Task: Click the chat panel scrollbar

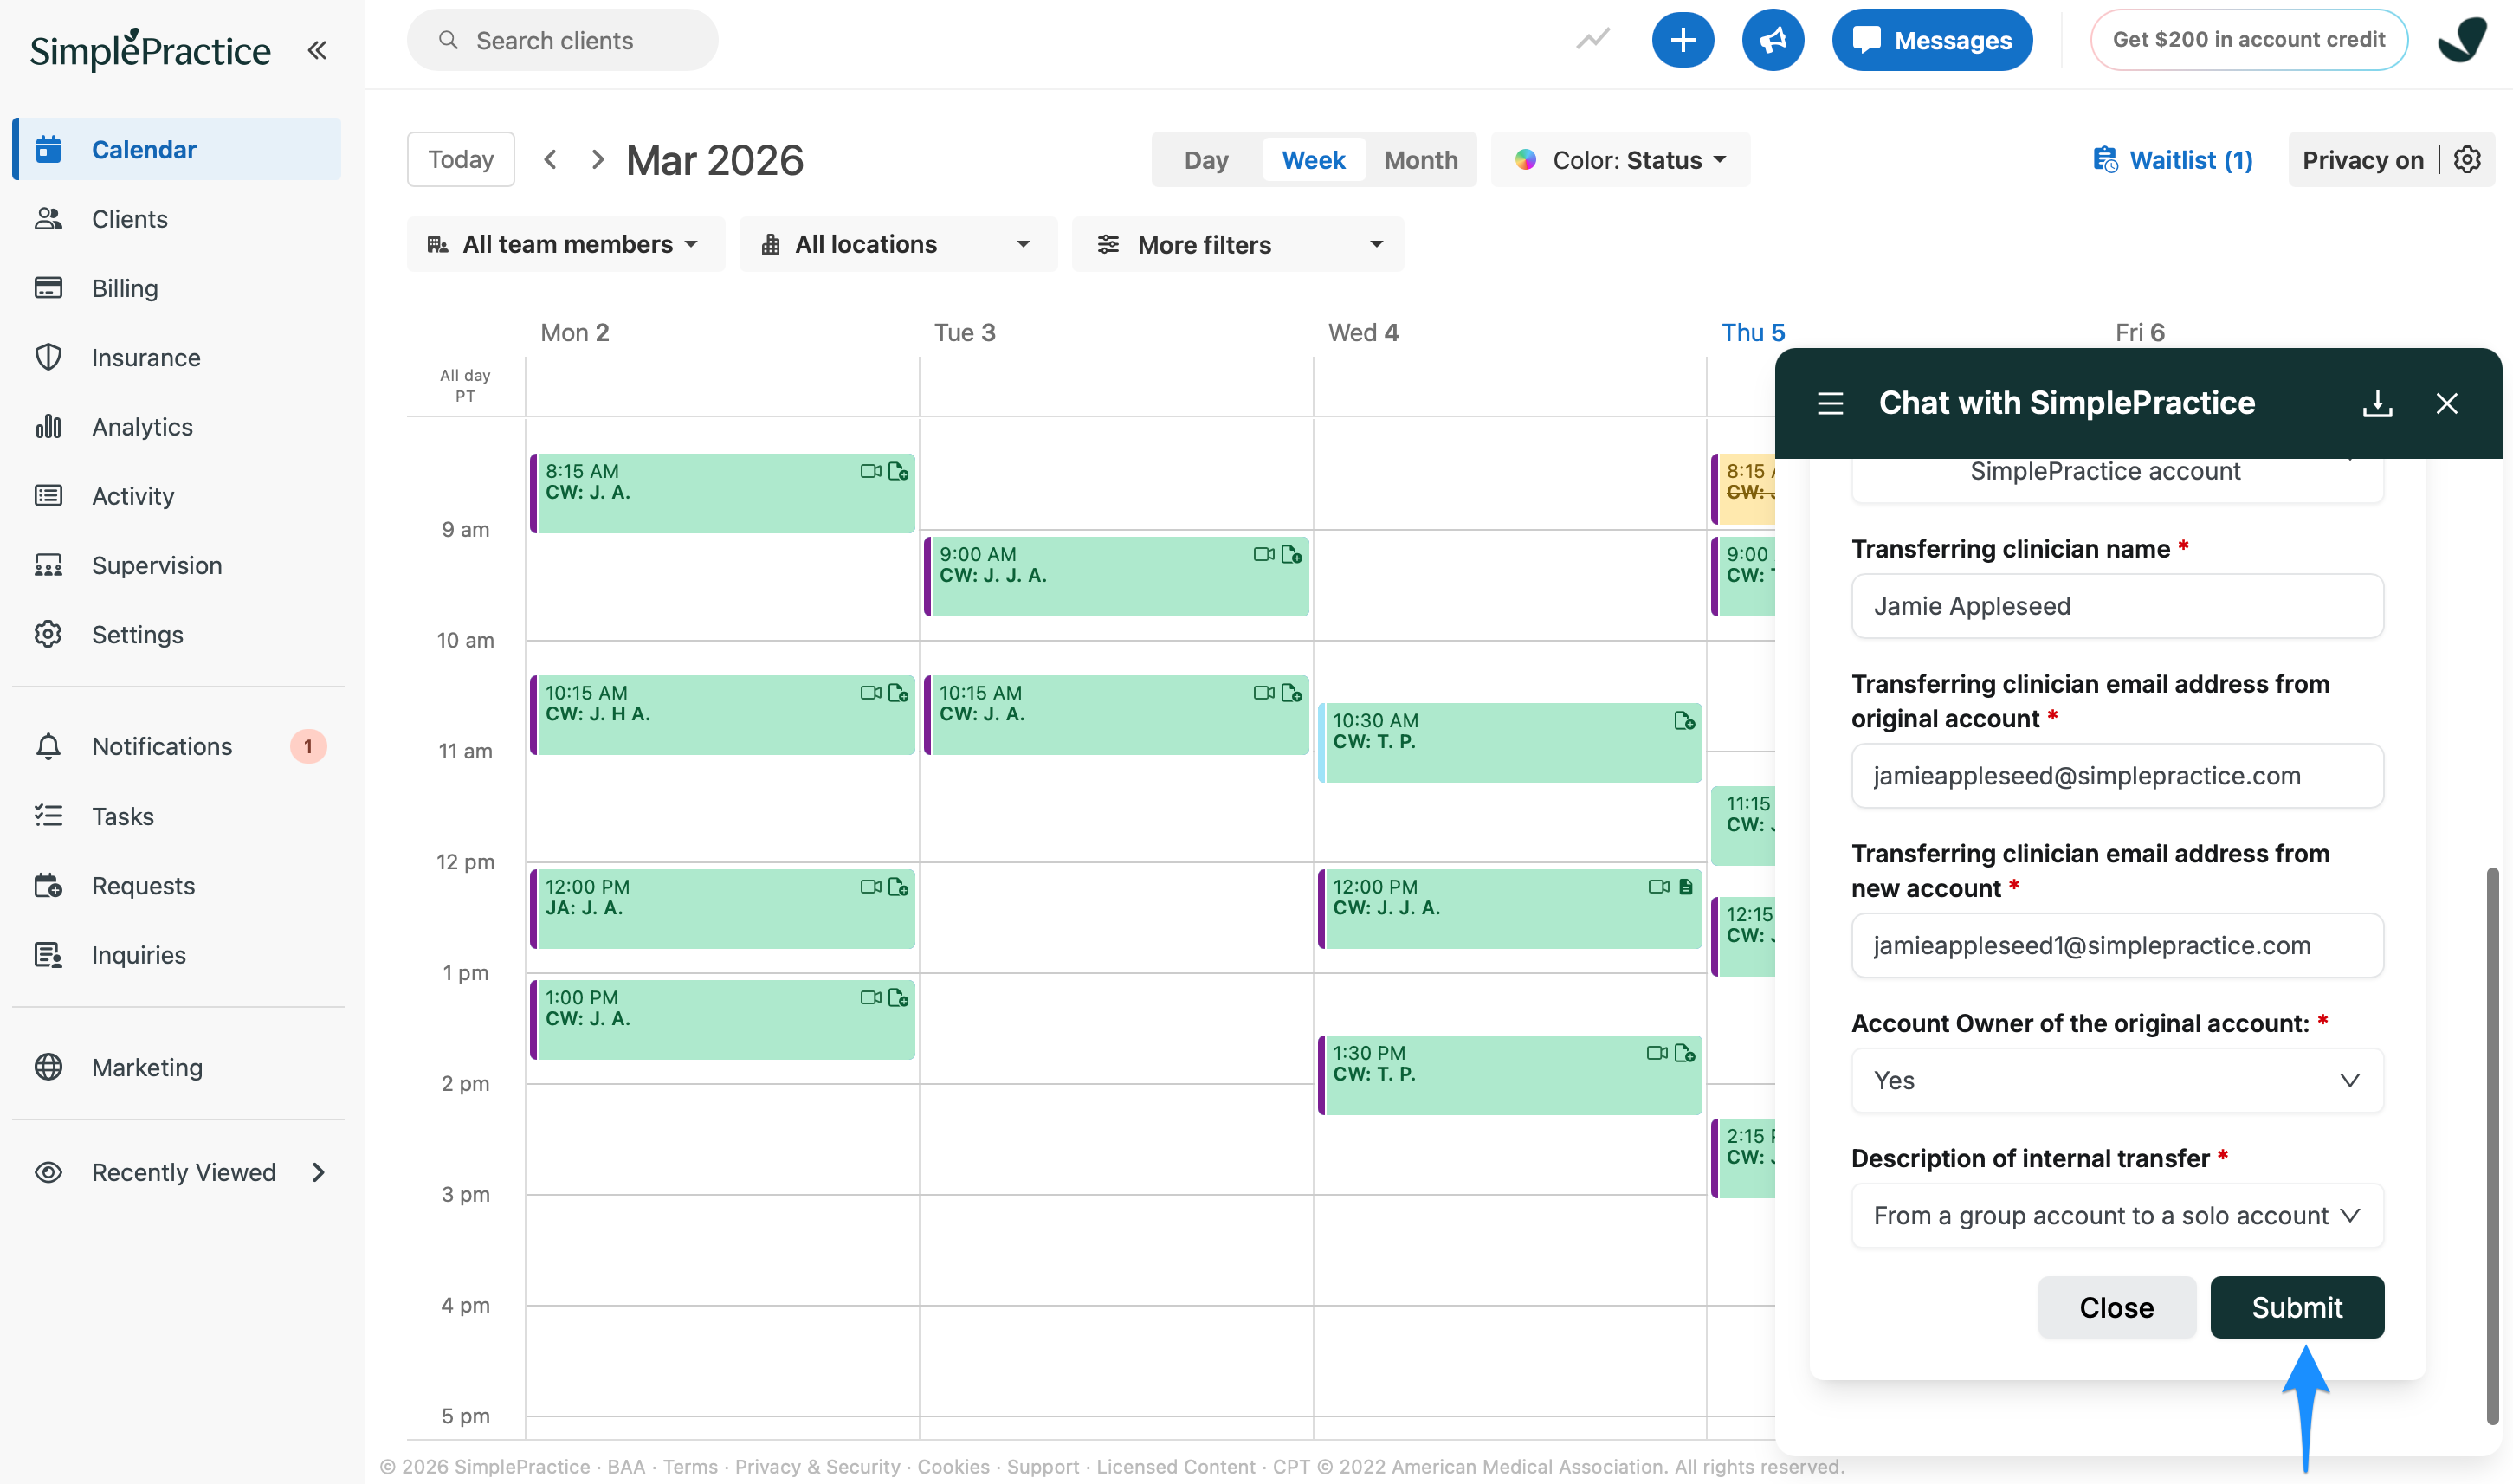Action: click(x=2492, y=1145)
